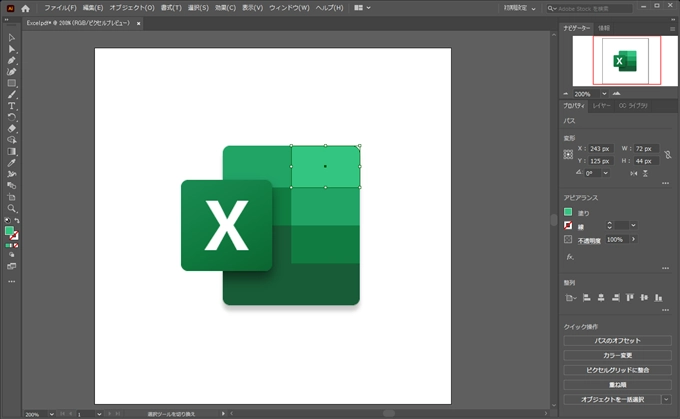Click vertical align top icon

pos(630,298)
